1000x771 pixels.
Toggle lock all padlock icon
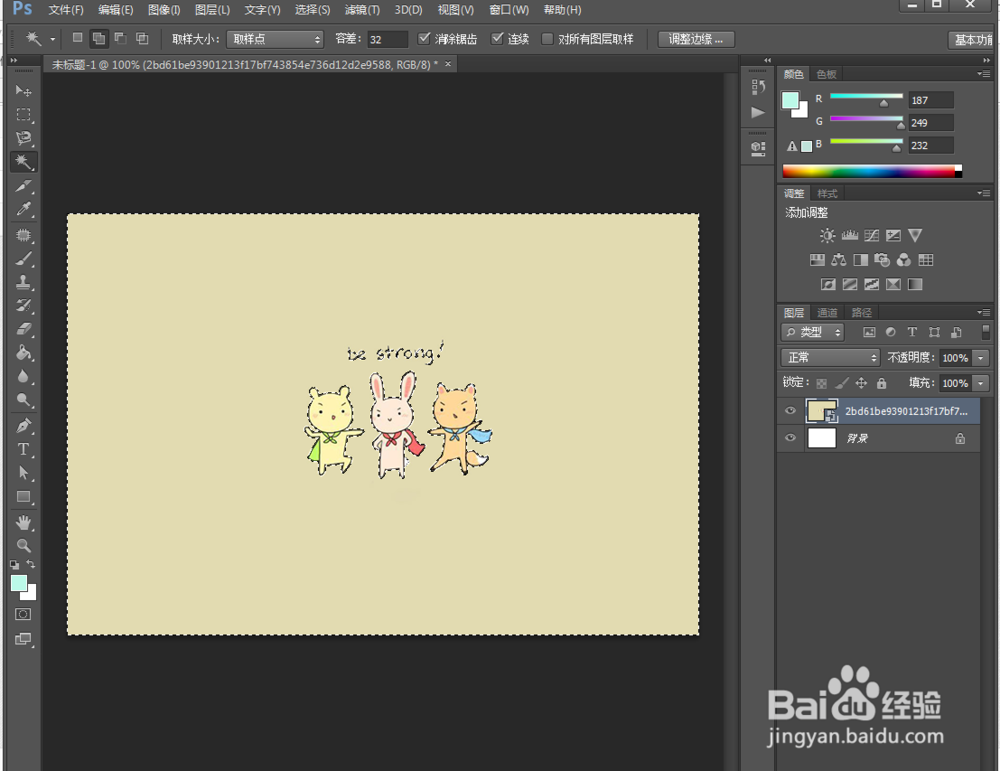881,383
